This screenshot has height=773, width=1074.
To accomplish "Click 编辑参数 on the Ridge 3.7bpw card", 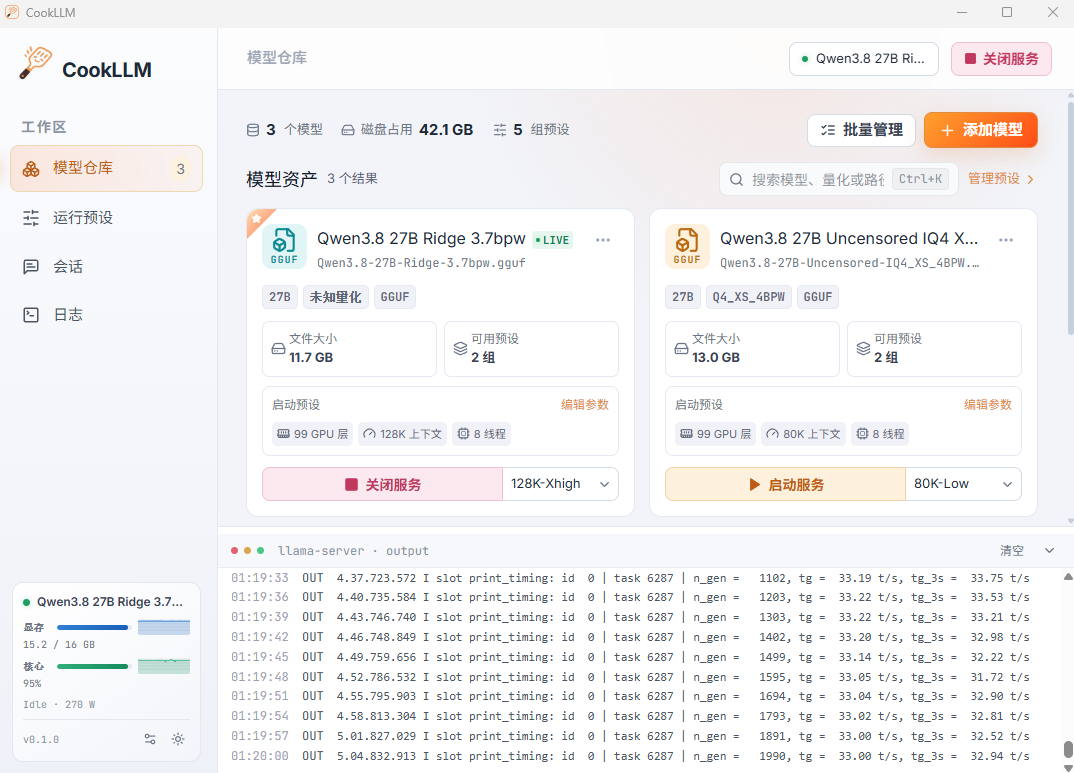I will pyautogui.click(x=584, y=405).
